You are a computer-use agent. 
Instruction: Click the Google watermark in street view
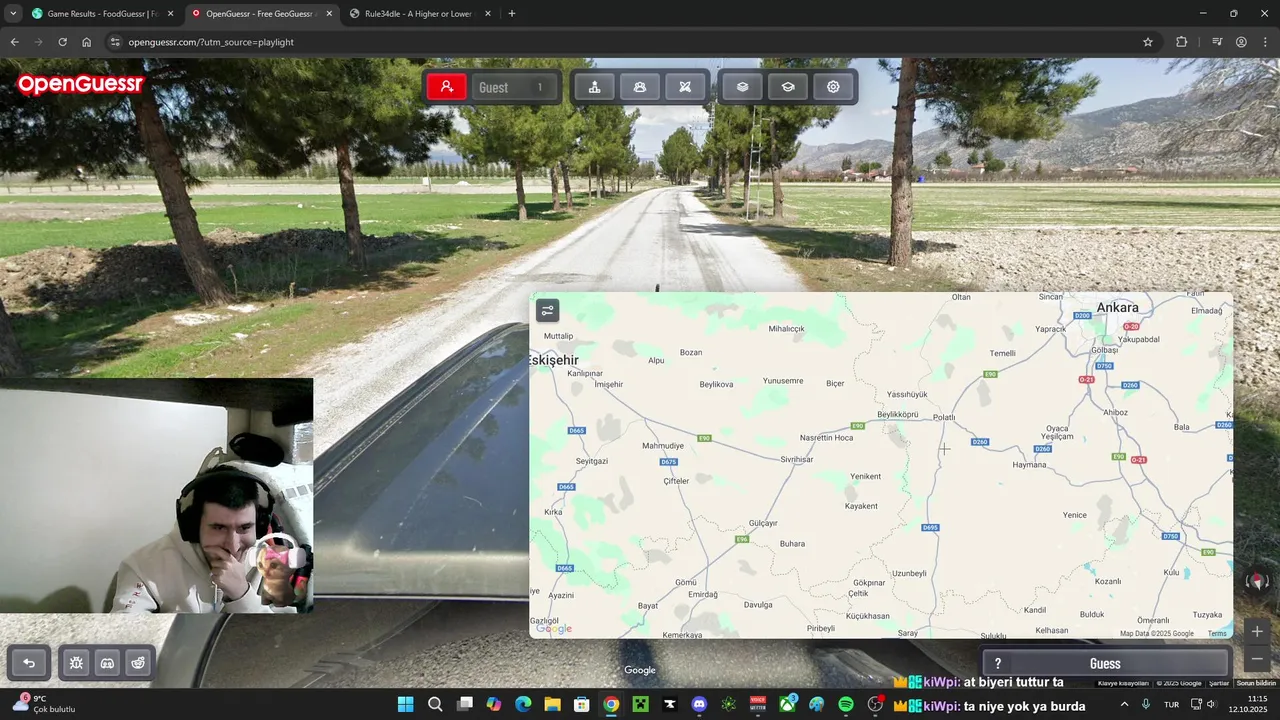(x=640, y=670)
